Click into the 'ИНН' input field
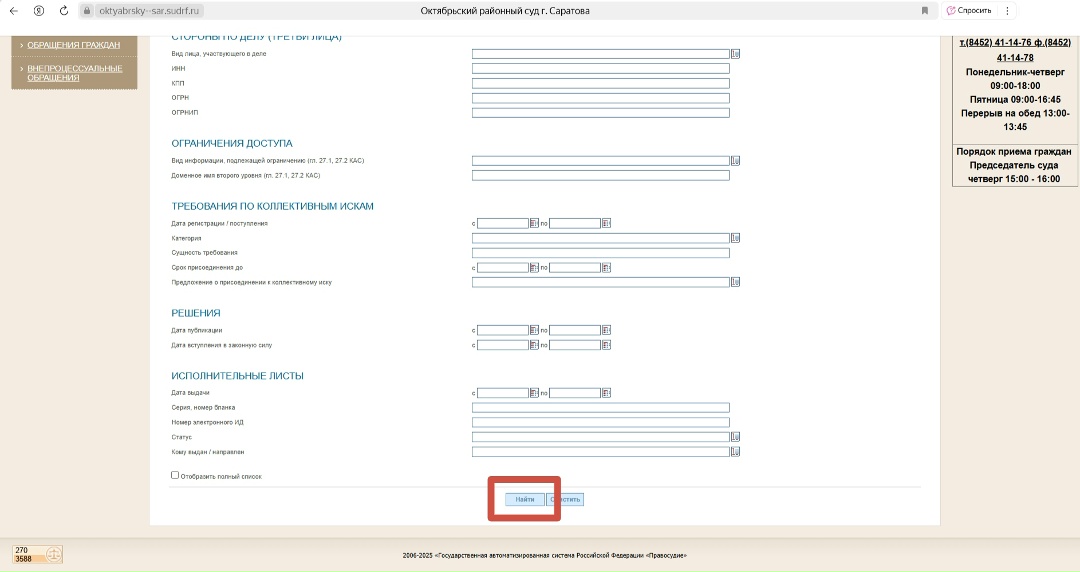This screenshot has height=572, width=1080. point(600,68)
